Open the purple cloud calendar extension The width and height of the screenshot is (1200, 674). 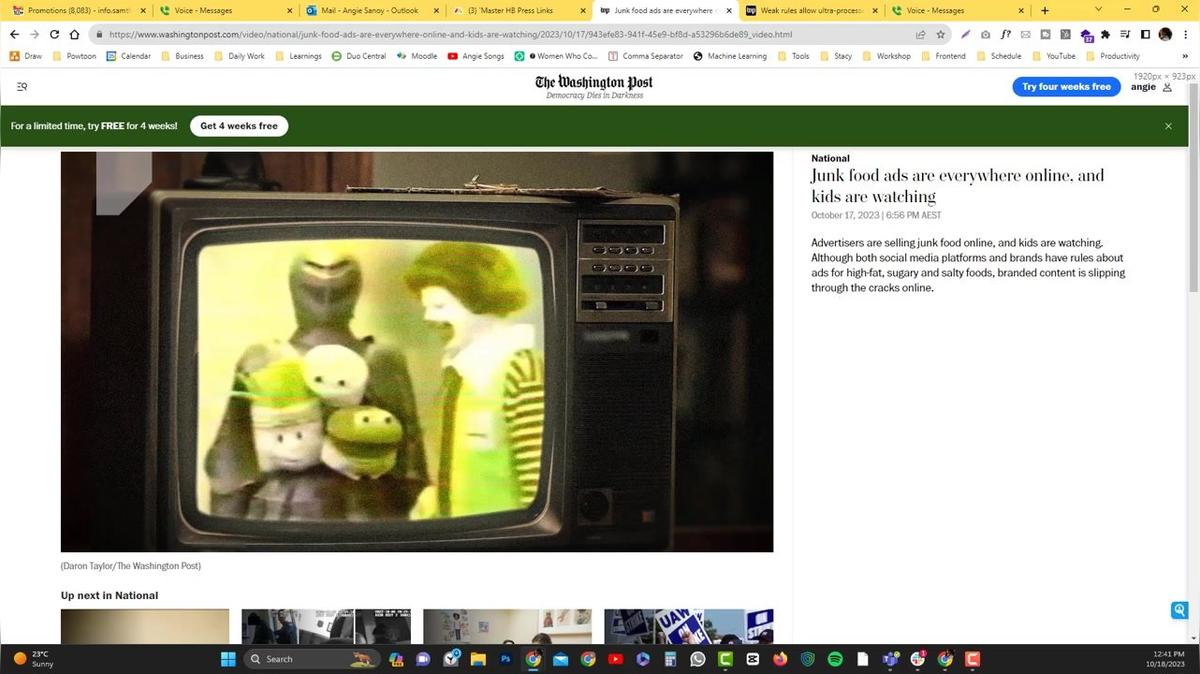pos(1086,35)
